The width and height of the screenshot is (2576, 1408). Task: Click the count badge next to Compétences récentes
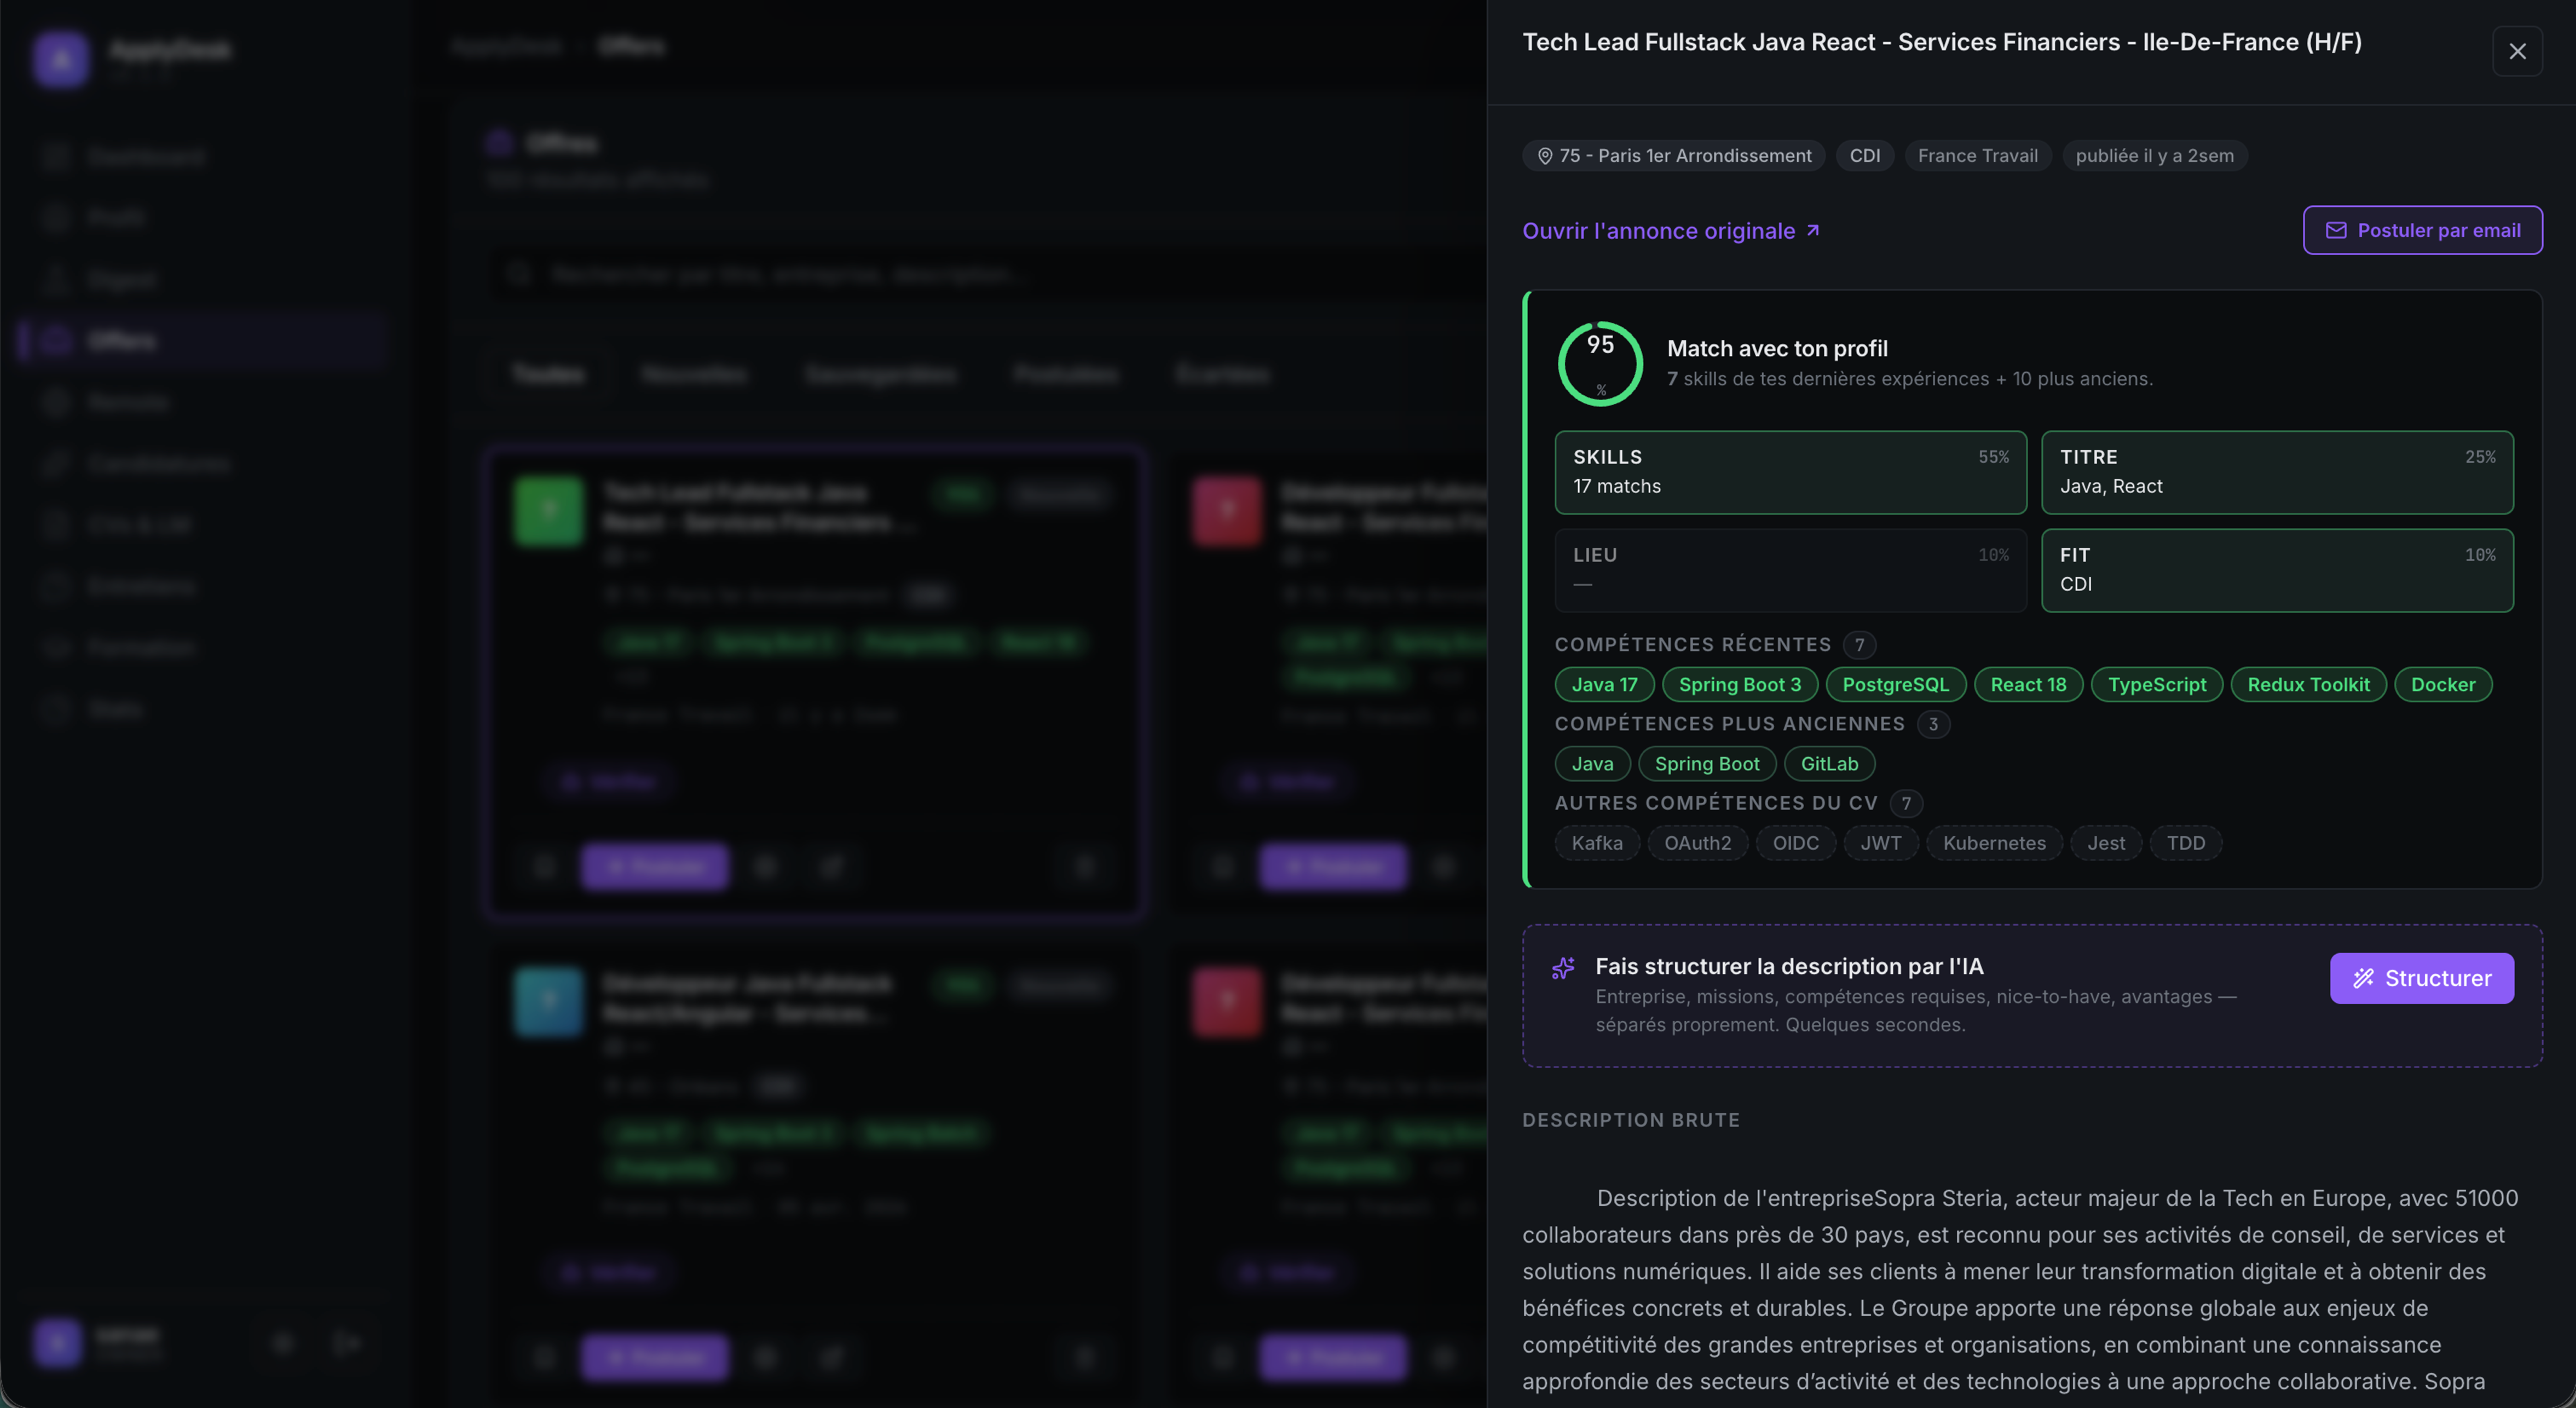1859,645
